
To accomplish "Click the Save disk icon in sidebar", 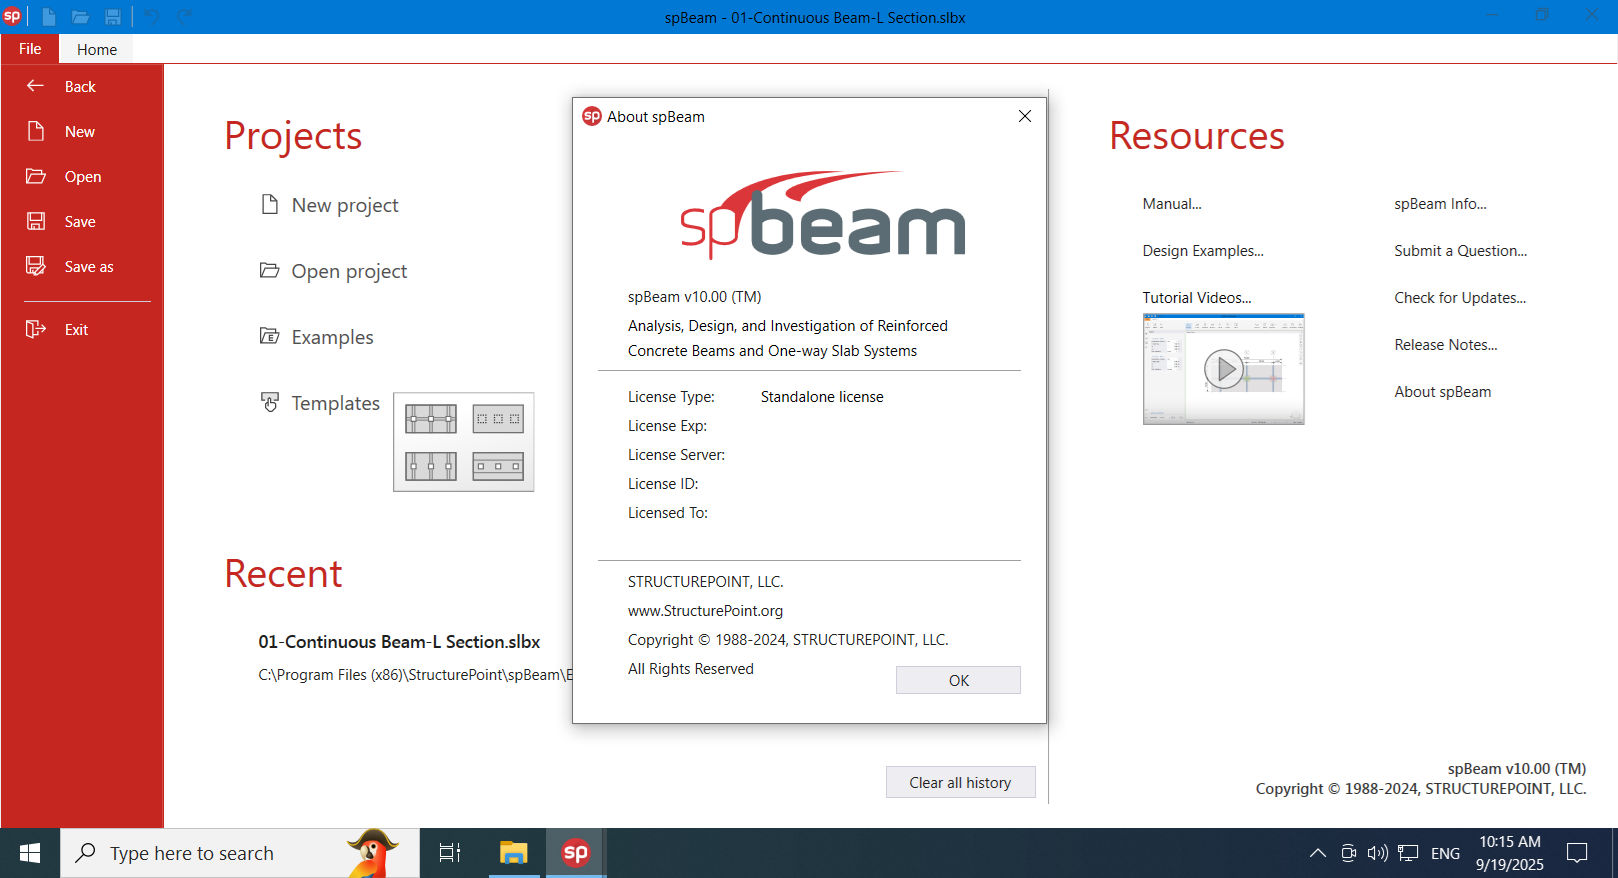I will pos(35,221).
